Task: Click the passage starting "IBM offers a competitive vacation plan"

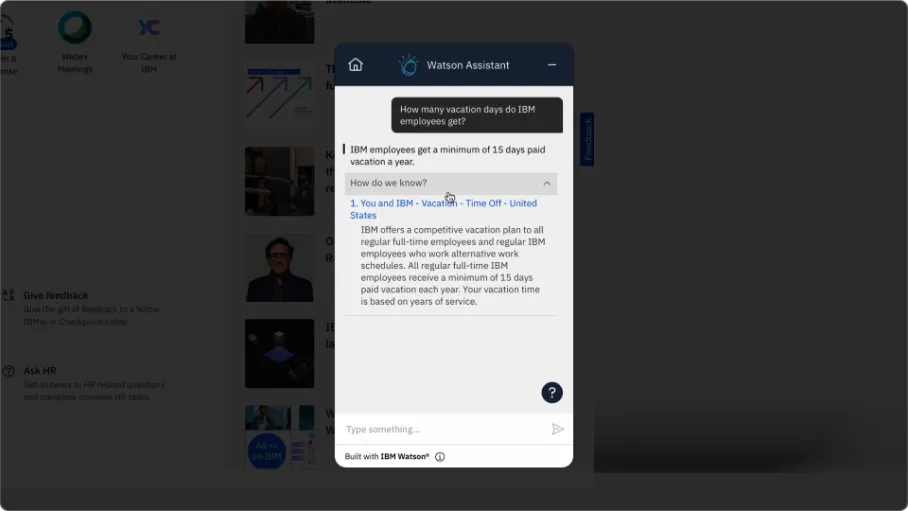Action: pos(453,265)
